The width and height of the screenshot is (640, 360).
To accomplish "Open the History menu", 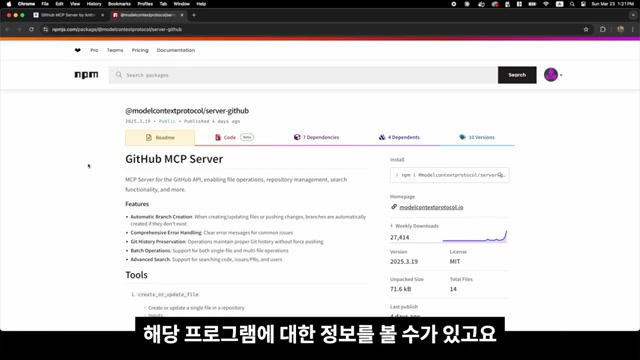I will [94, 4].
